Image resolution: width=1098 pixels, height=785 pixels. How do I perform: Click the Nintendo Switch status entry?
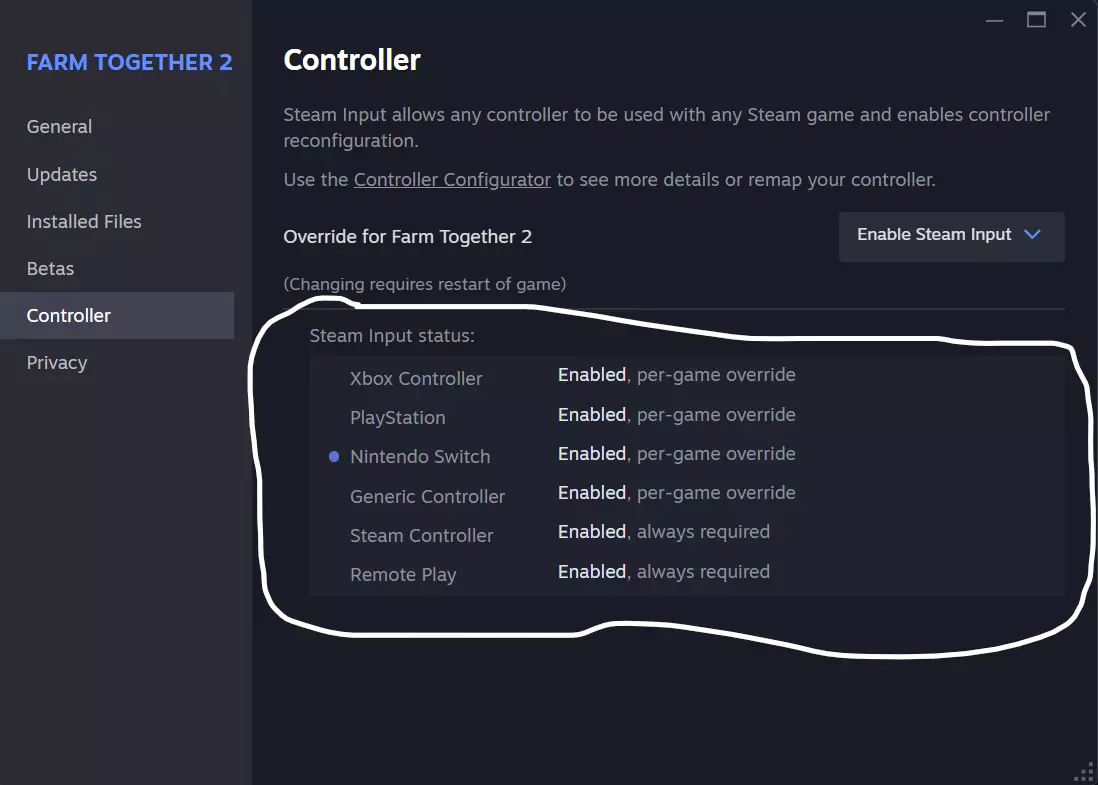[420, 456]
